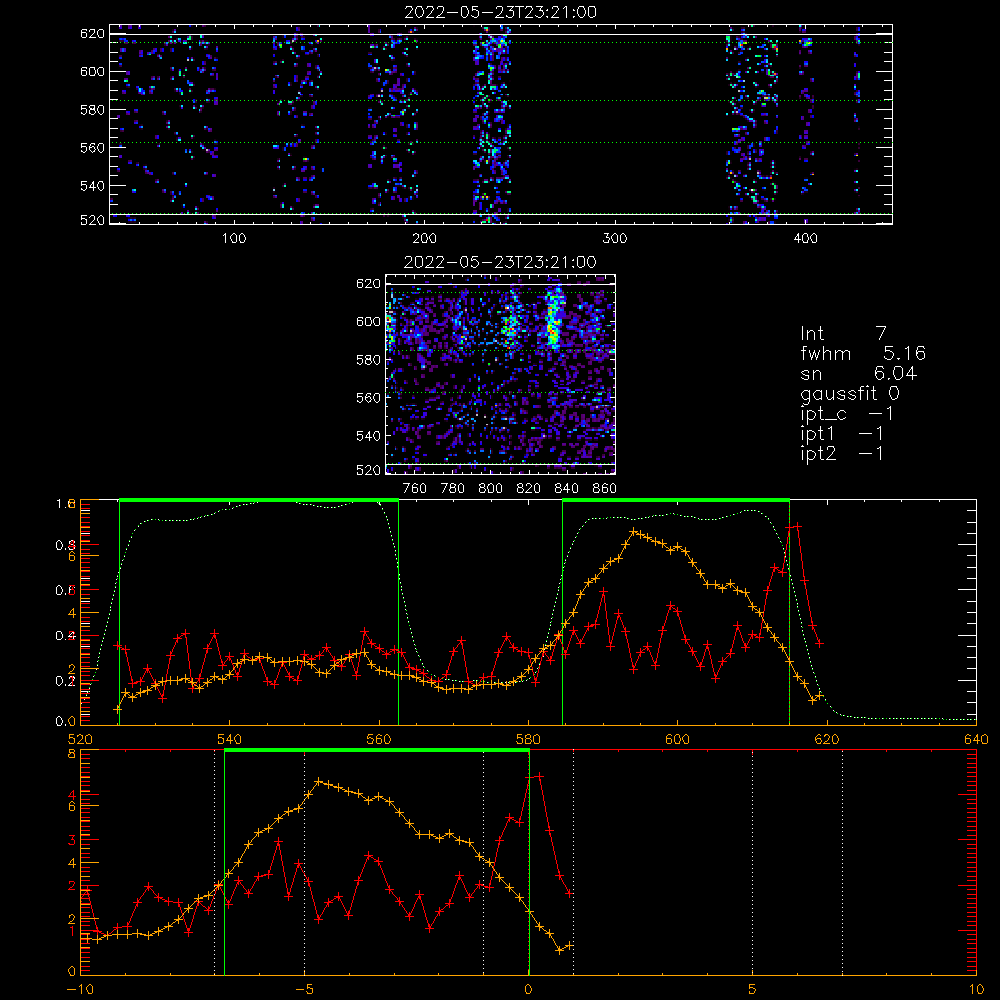Click the "ipt1 -1" readout line
Viewport: 1000px width, 1000px height.
click(842, 434)
